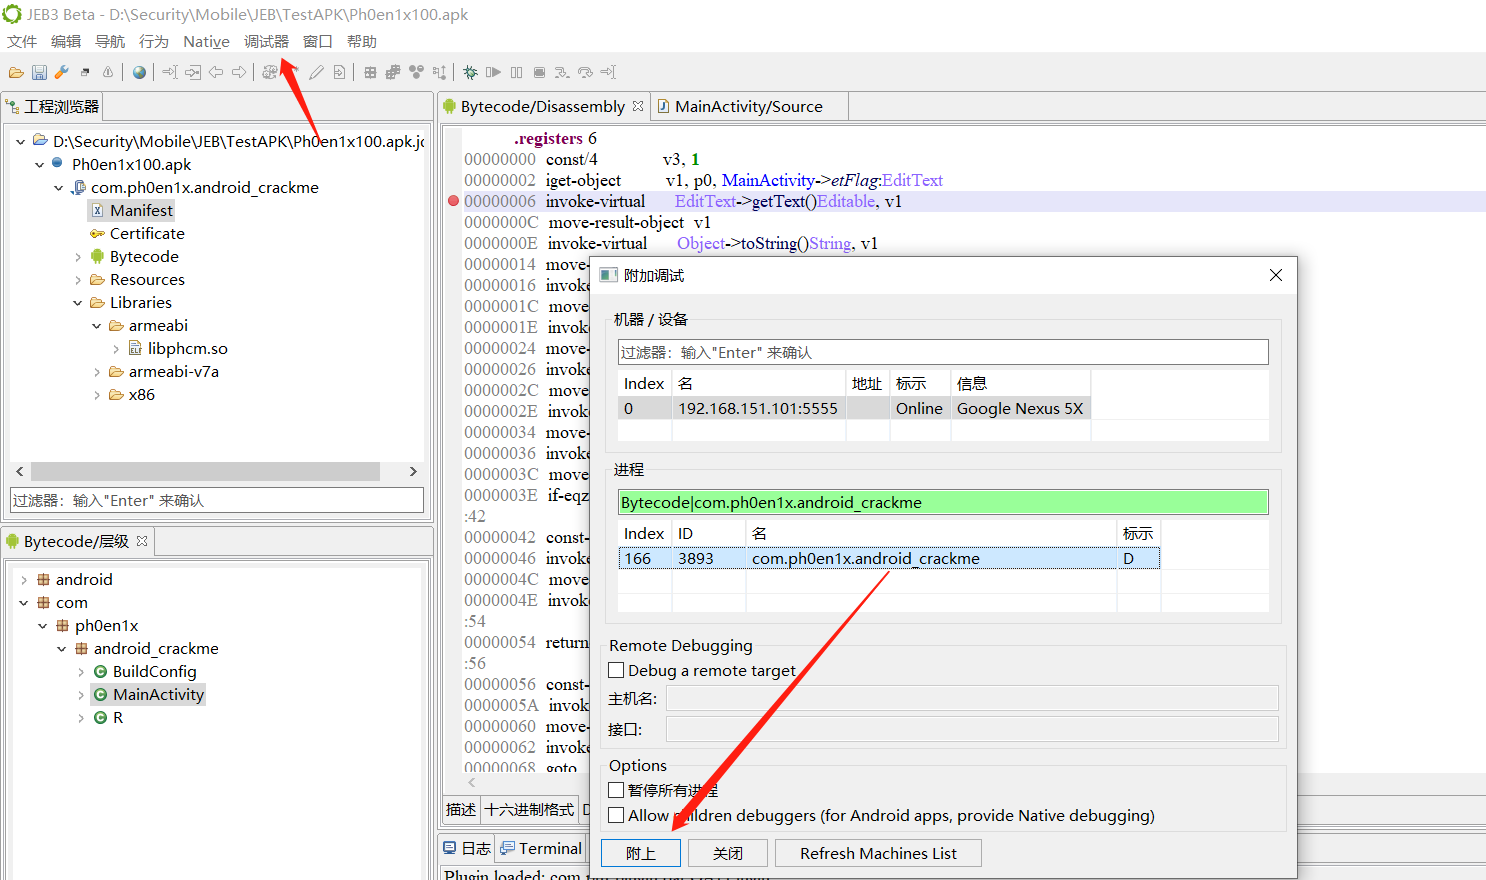Click the three circles graph toolbar icon
Screen dimensions: 1486x880
click(416, 72)
